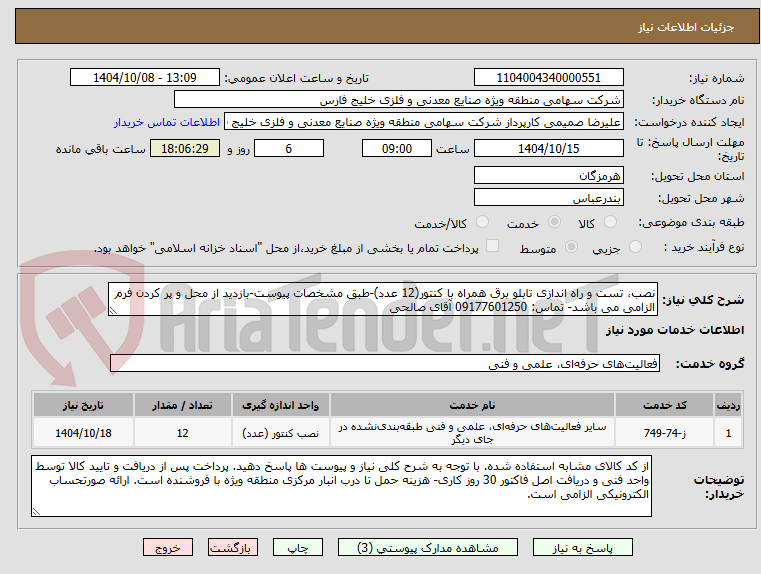The height and width of the screenshot is (574, 761).
Task: Select the کالا/خدمت radio button
Action: (x=482, y=222)
